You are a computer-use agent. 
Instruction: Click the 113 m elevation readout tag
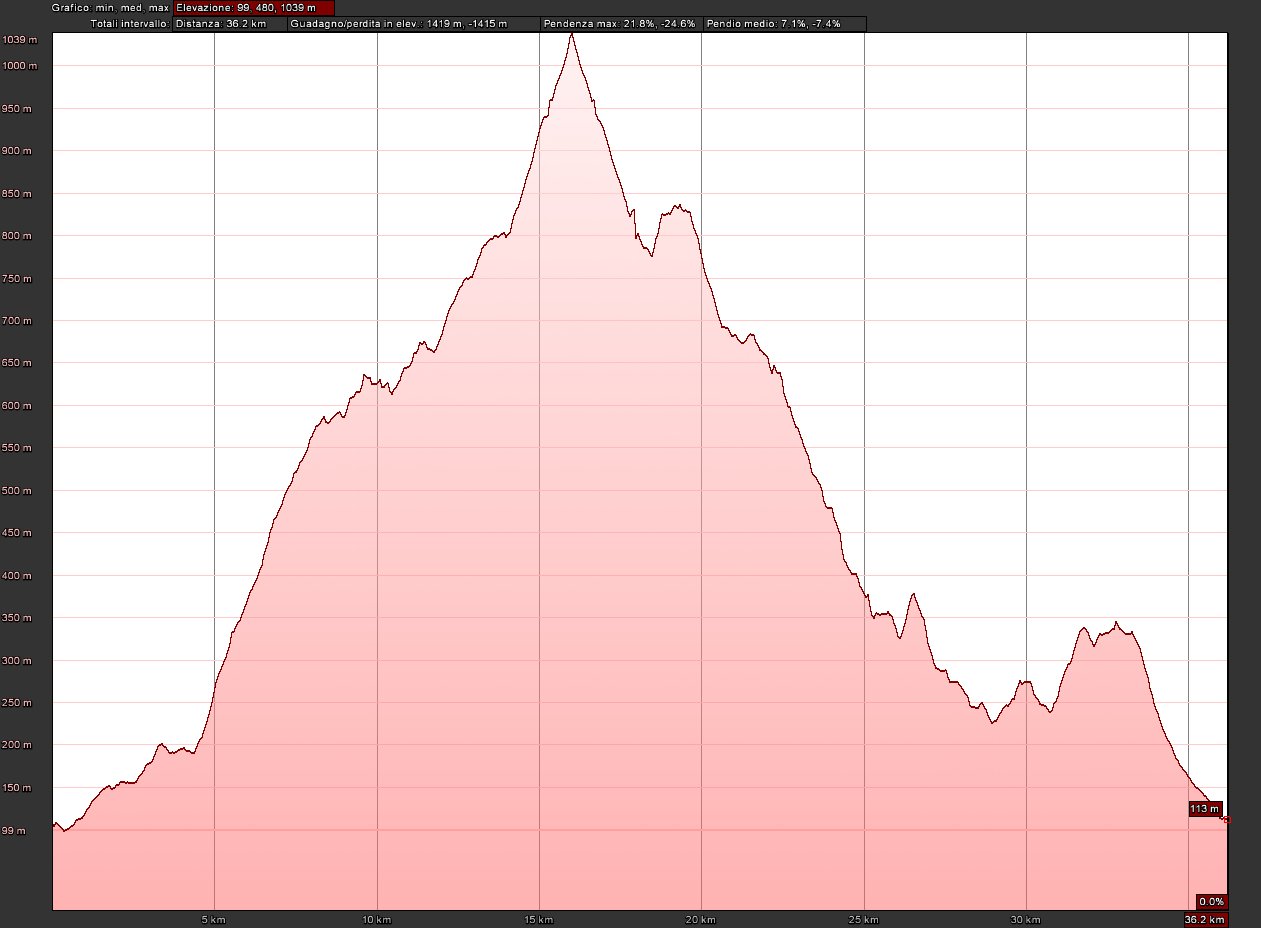1204,809
